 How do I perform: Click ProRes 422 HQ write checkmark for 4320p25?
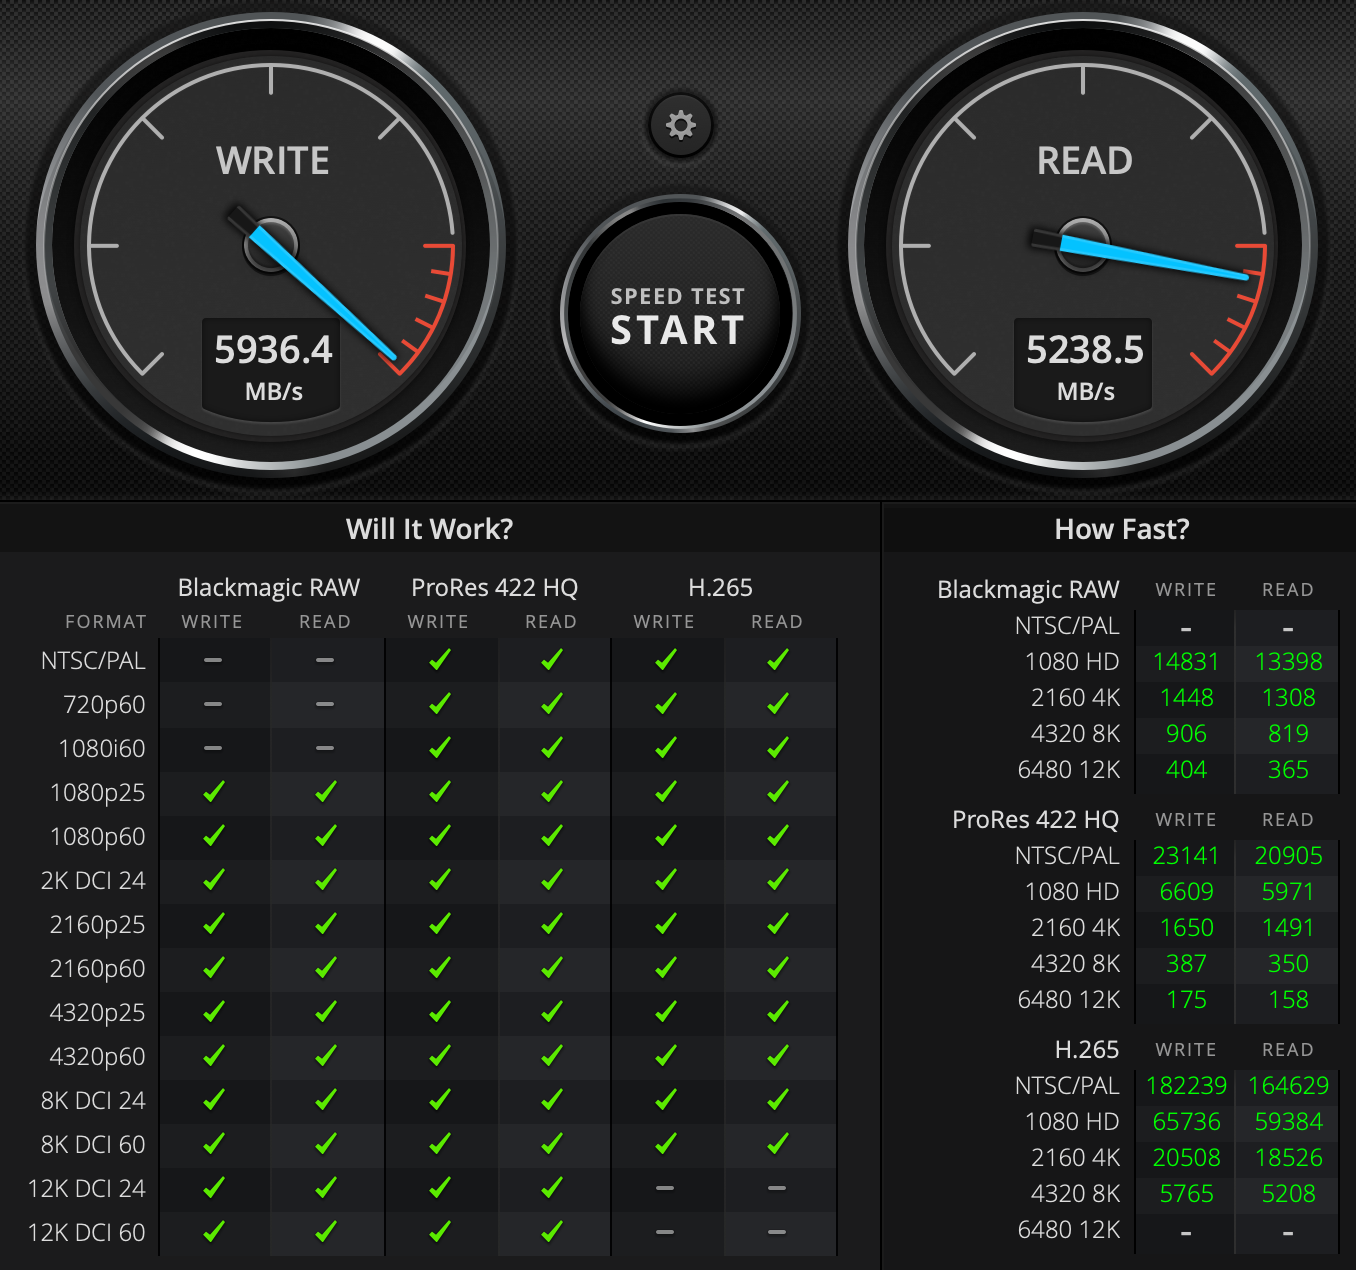click(439, 1012)
